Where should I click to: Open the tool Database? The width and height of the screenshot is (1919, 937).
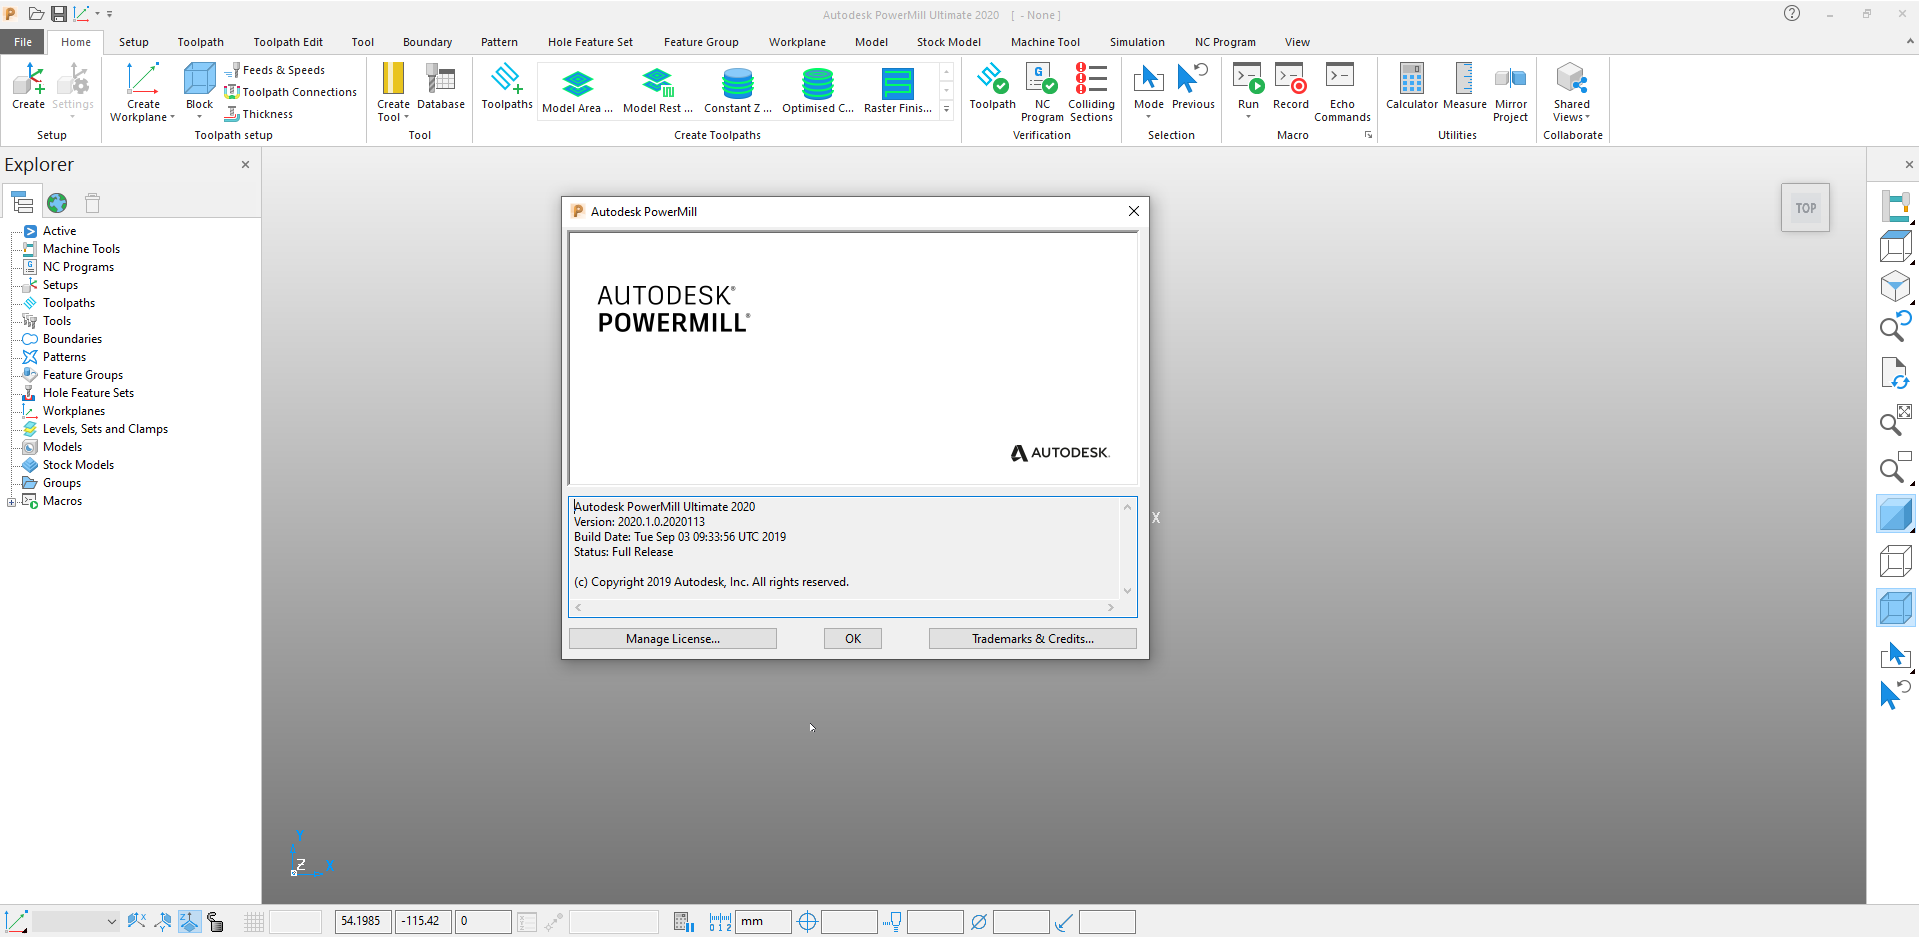coord(441,87)
